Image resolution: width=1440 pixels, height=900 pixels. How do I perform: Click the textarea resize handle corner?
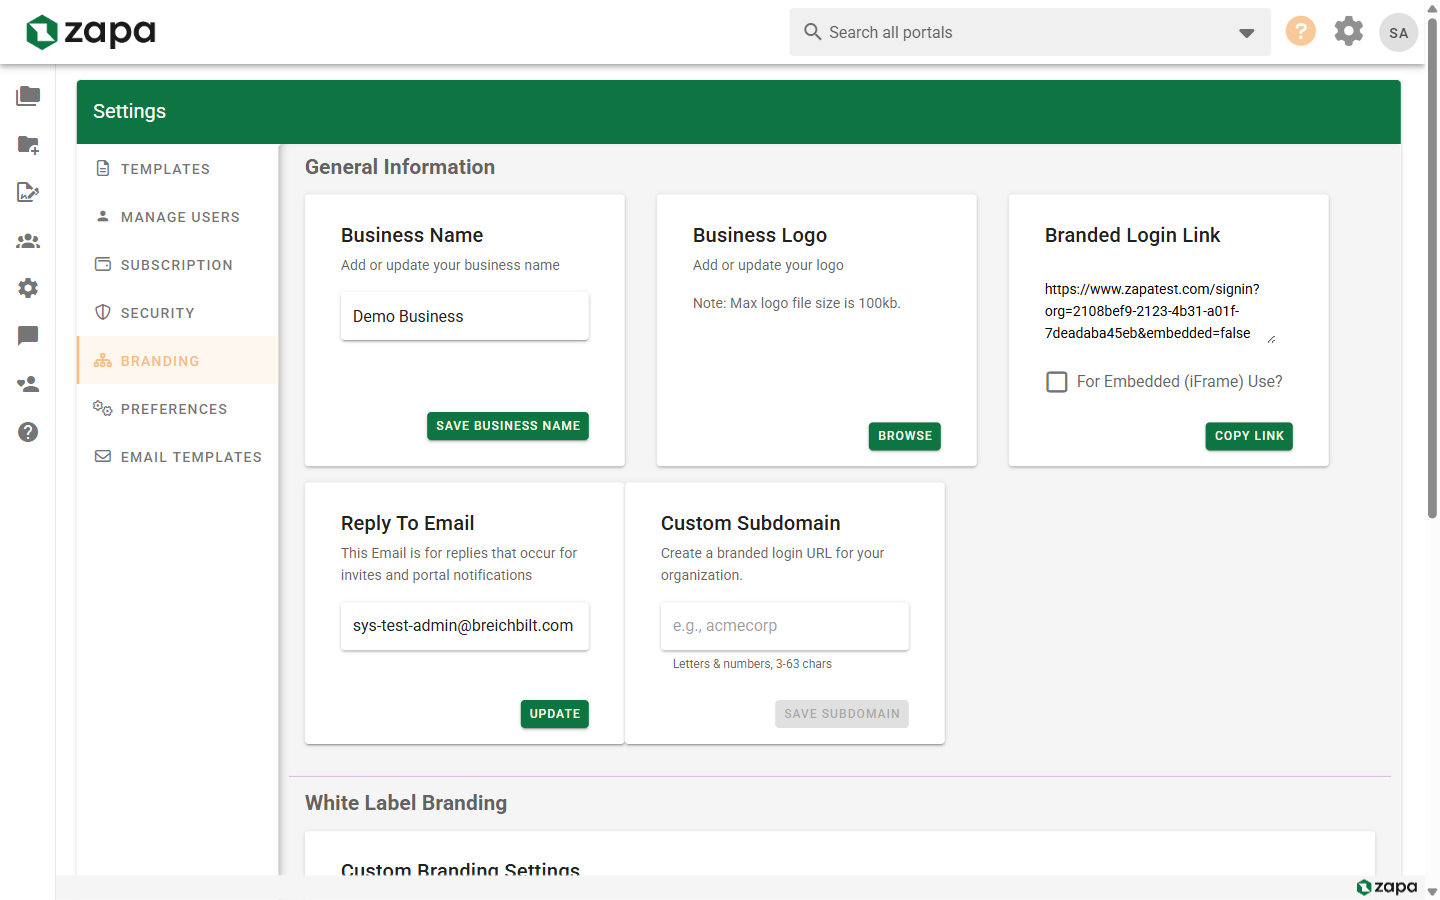[1271, 339]
